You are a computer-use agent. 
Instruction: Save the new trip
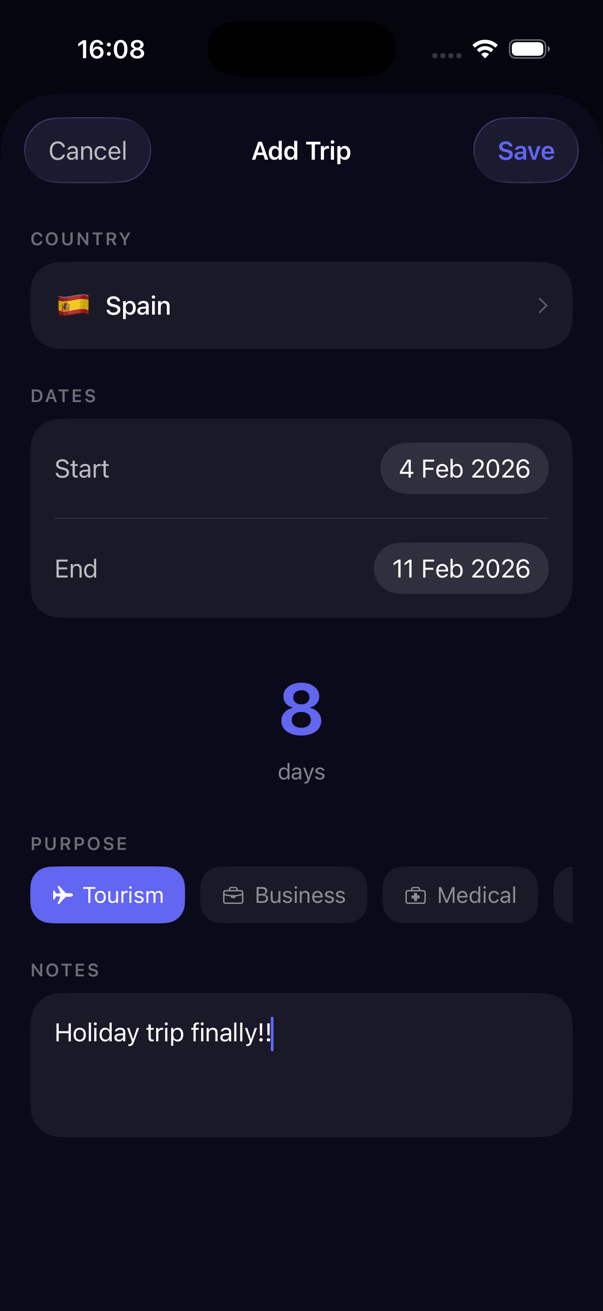pyautogui.click(x=525, y=150)
